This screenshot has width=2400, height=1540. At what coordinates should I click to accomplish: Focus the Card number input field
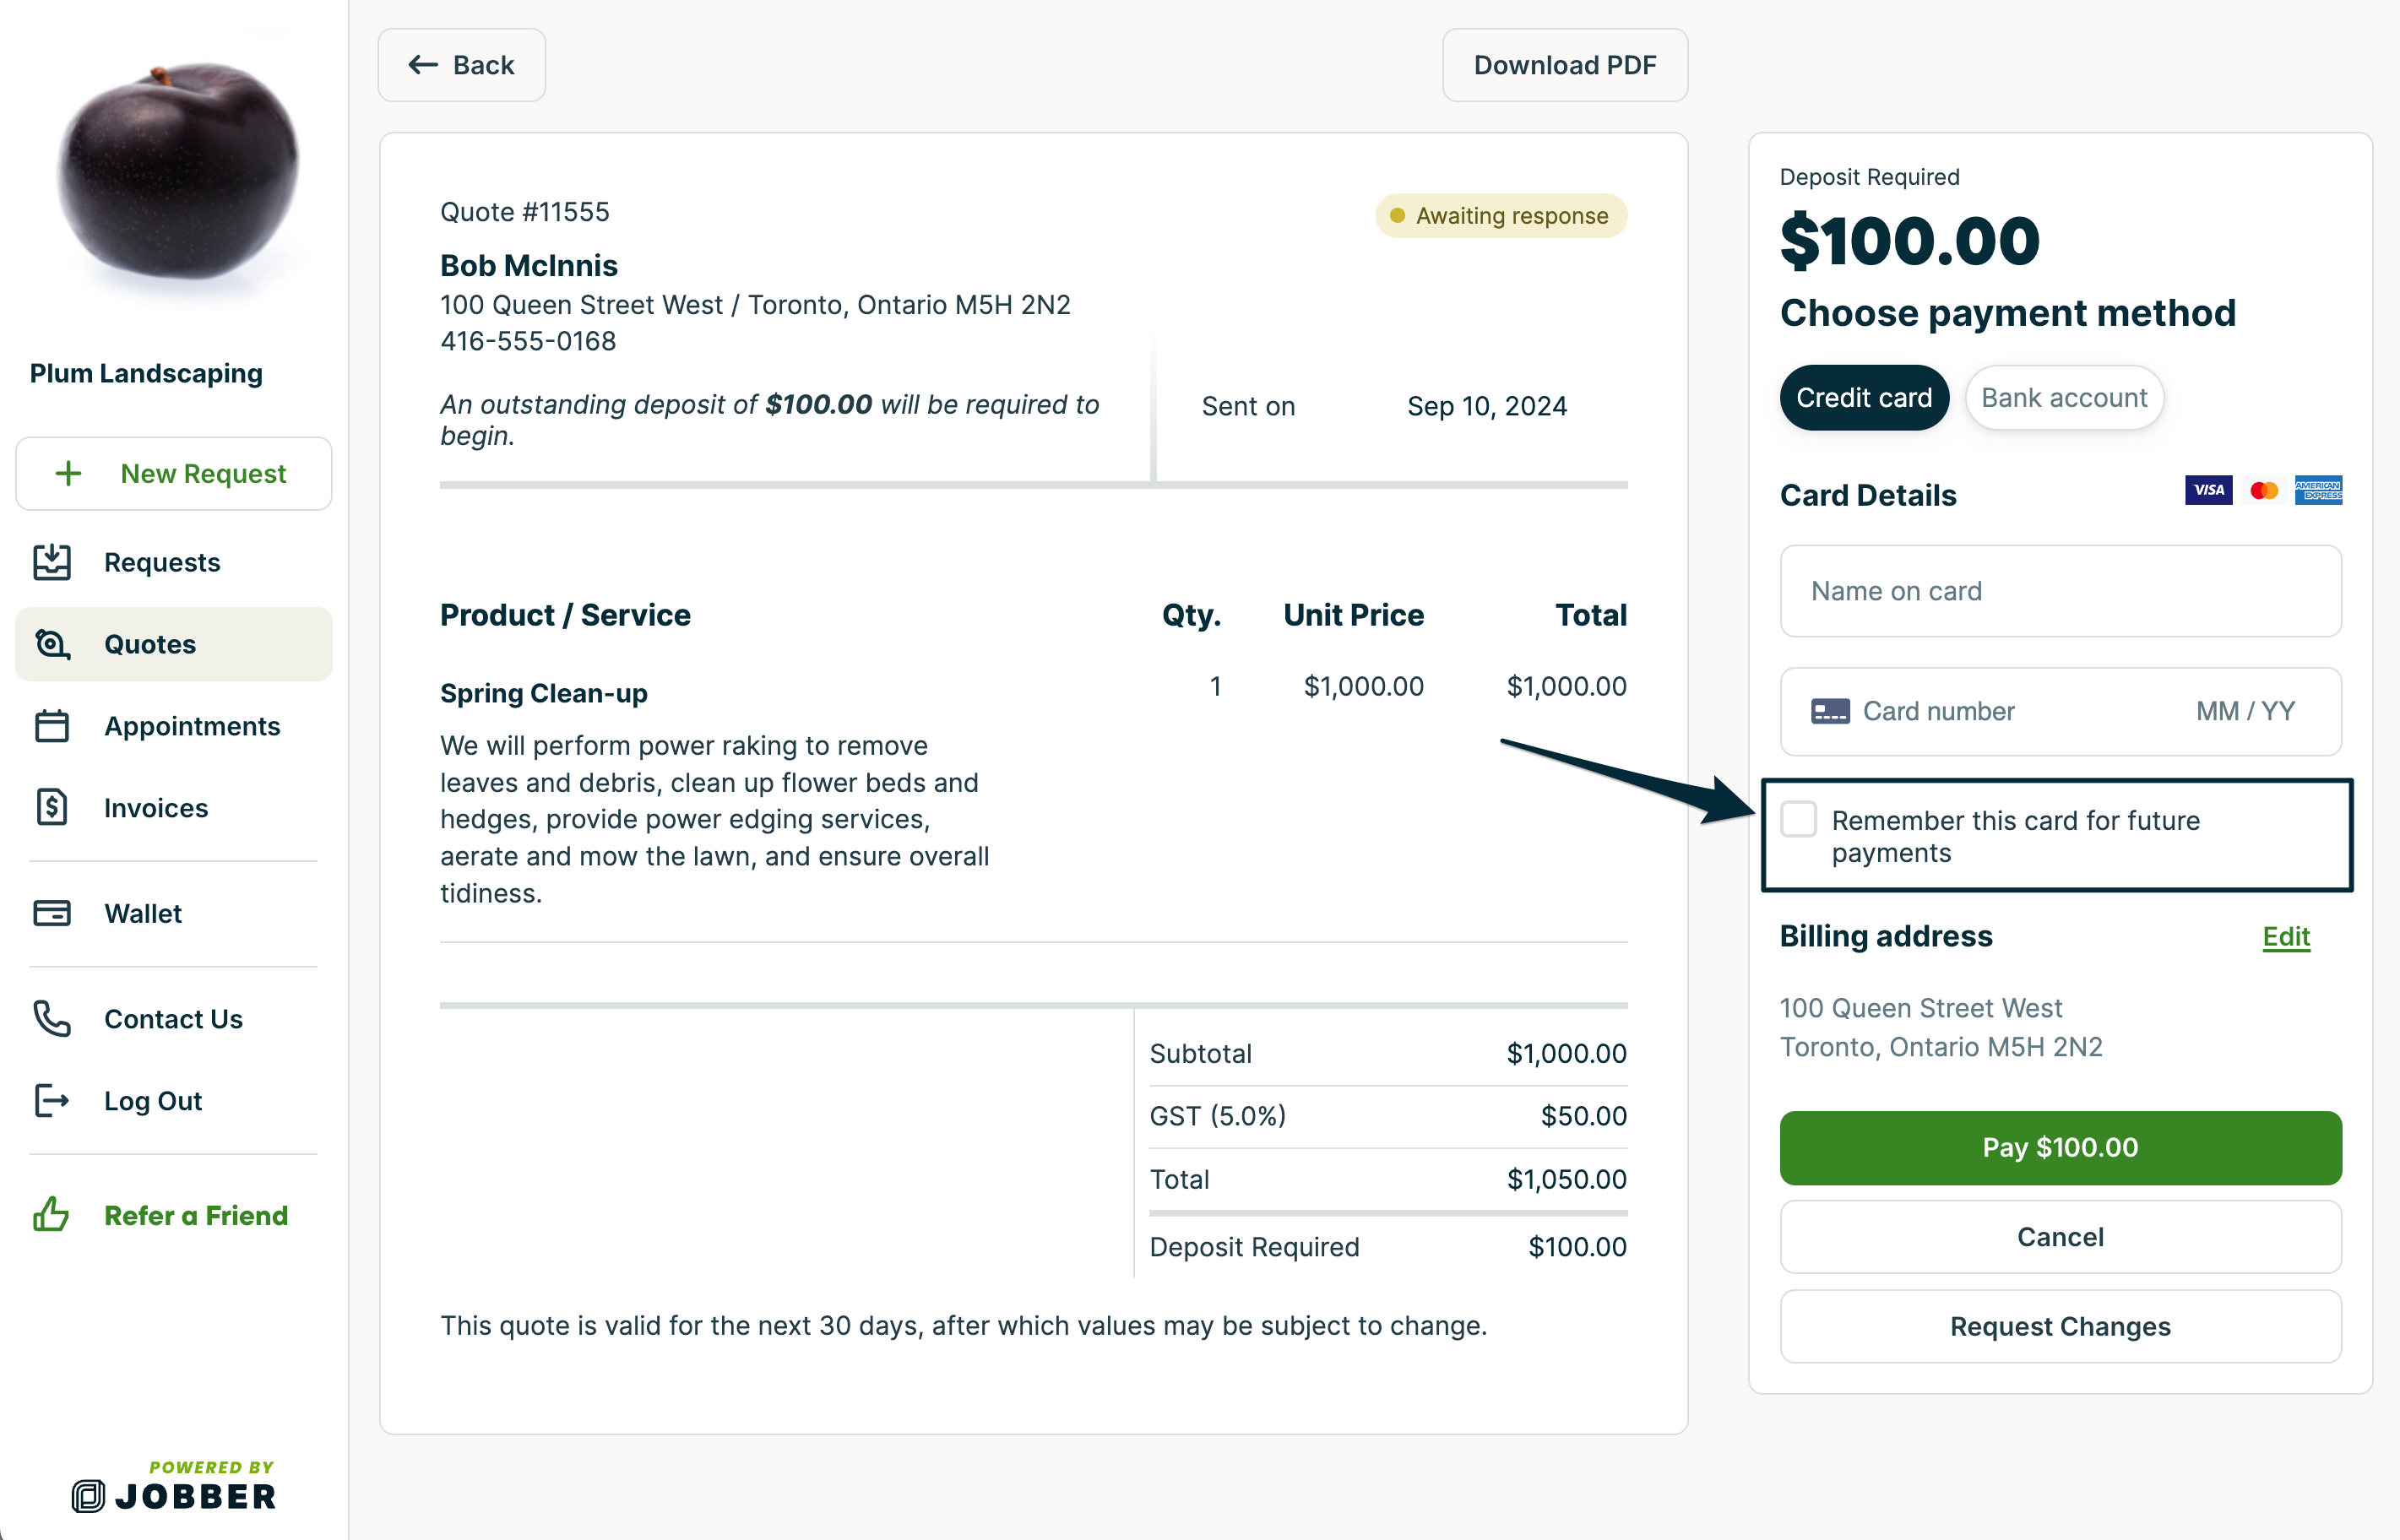point(1990,711)
